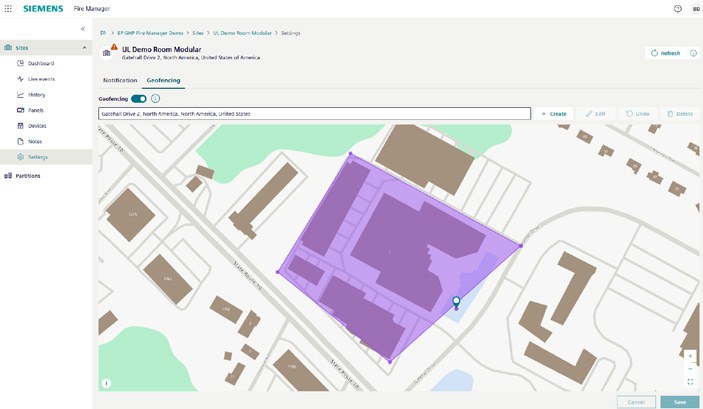Open Devices in the sidebar

click(37, 126)
